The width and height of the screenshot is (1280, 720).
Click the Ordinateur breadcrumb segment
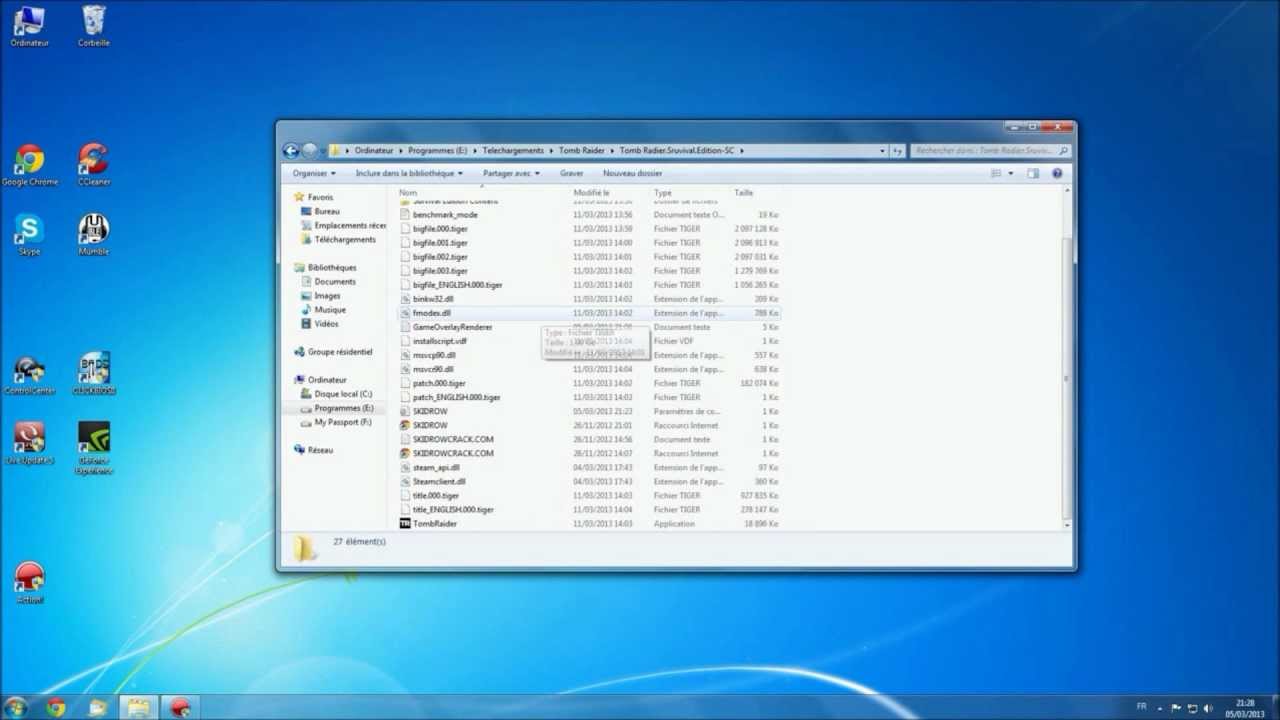[375, 151]
